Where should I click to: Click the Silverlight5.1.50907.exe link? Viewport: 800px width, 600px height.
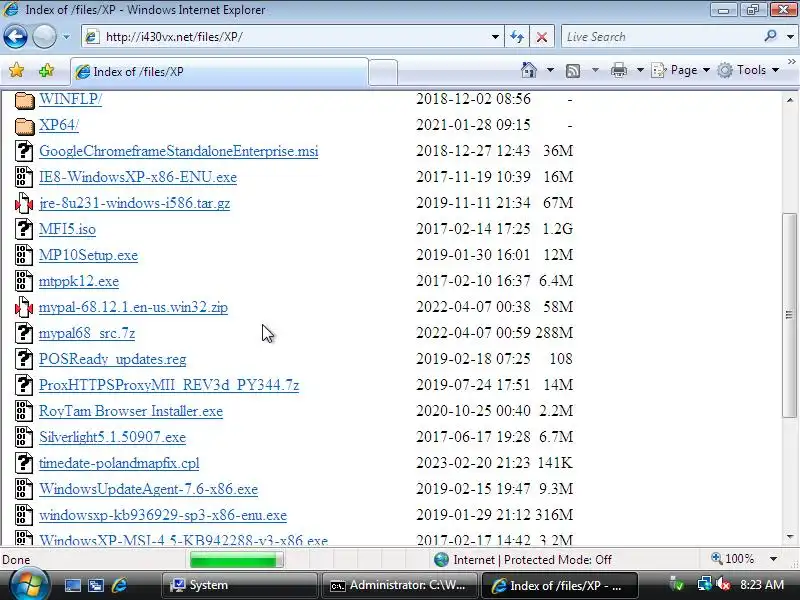112,437
